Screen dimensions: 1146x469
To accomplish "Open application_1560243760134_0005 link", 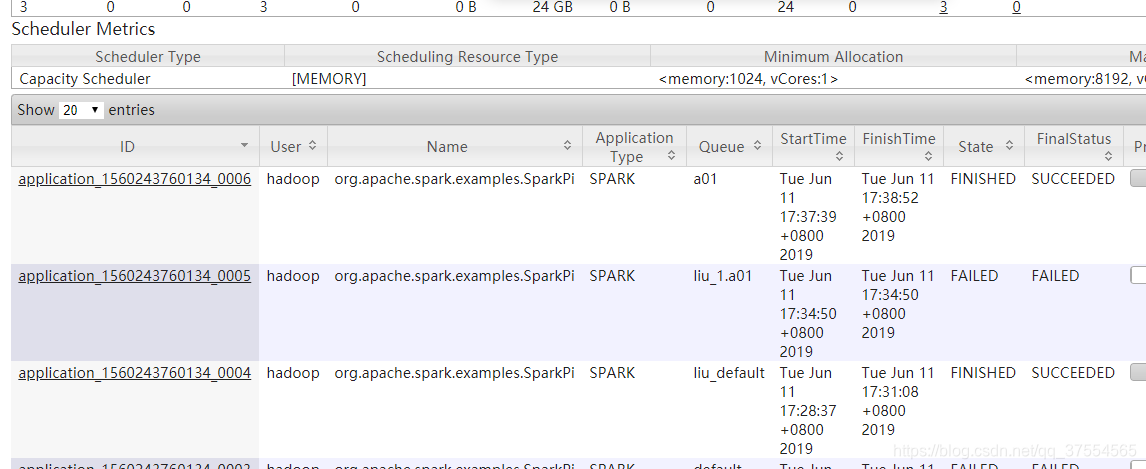I will pos(134,276).
